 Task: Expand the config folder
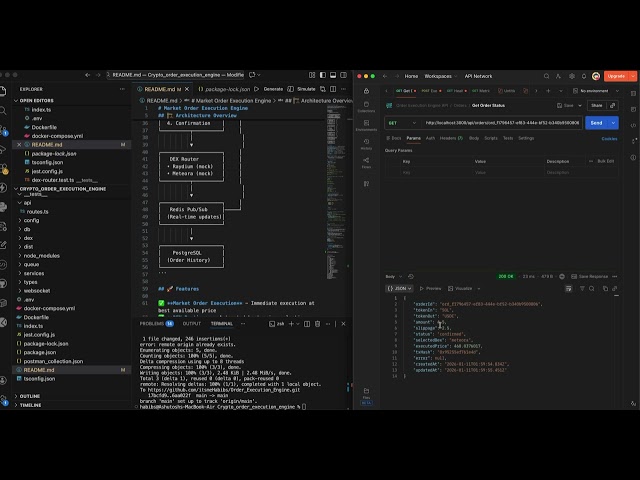point(31,220)
